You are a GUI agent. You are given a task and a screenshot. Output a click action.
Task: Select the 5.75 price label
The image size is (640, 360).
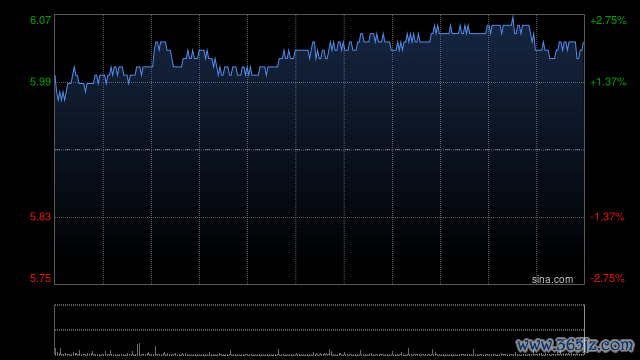pos(40,278)
